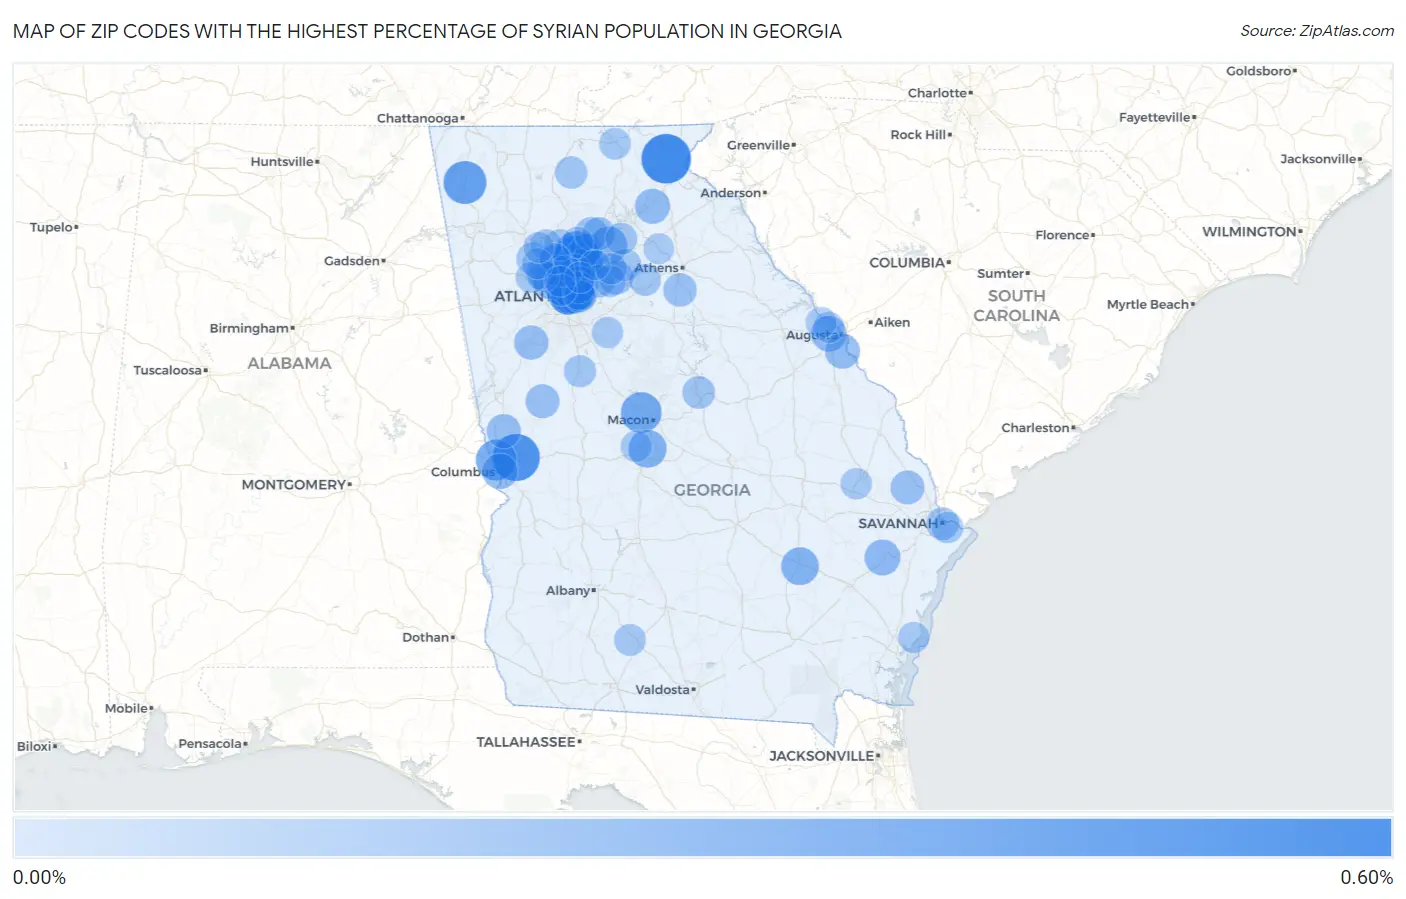
Task: Click the SAVANNAH city label
Action: pos(898,523)
